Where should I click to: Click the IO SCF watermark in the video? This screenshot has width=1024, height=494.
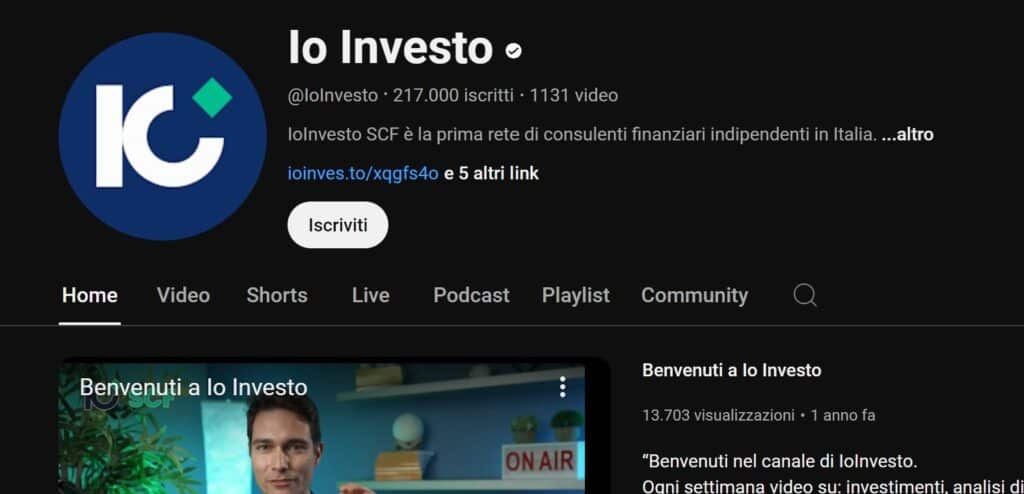tap(129, 400)
